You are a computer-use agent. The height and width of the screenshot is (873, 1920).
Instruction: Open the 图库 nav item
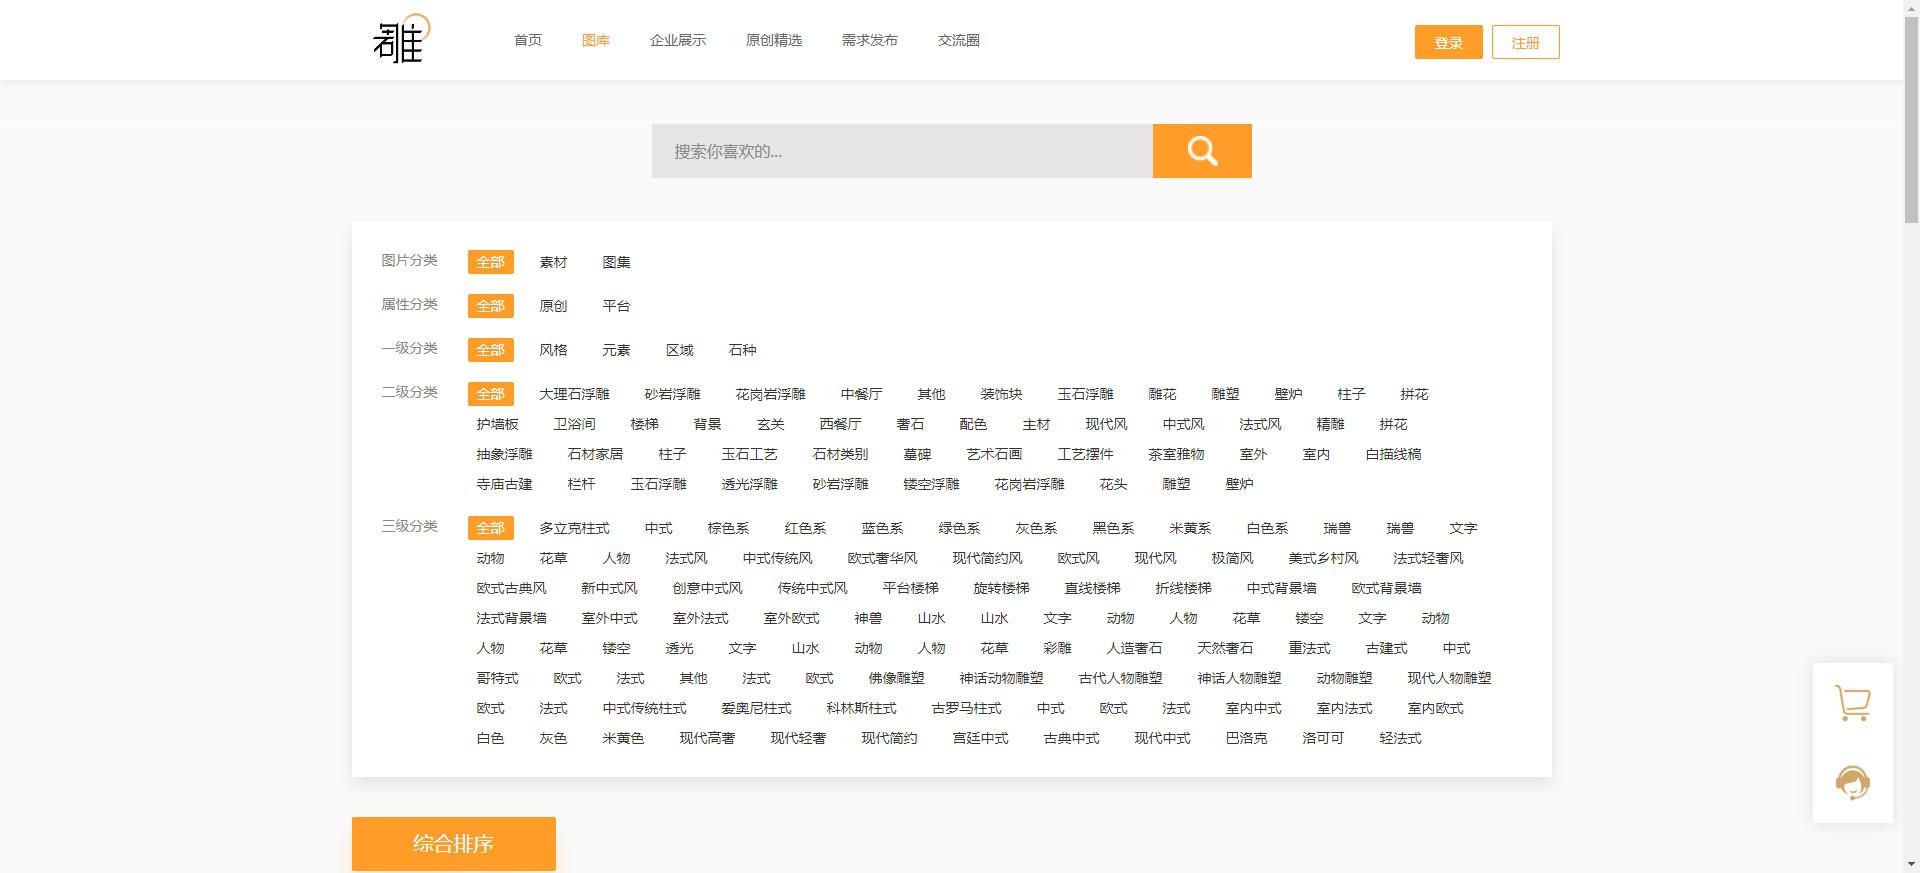(x=596, y=40)
